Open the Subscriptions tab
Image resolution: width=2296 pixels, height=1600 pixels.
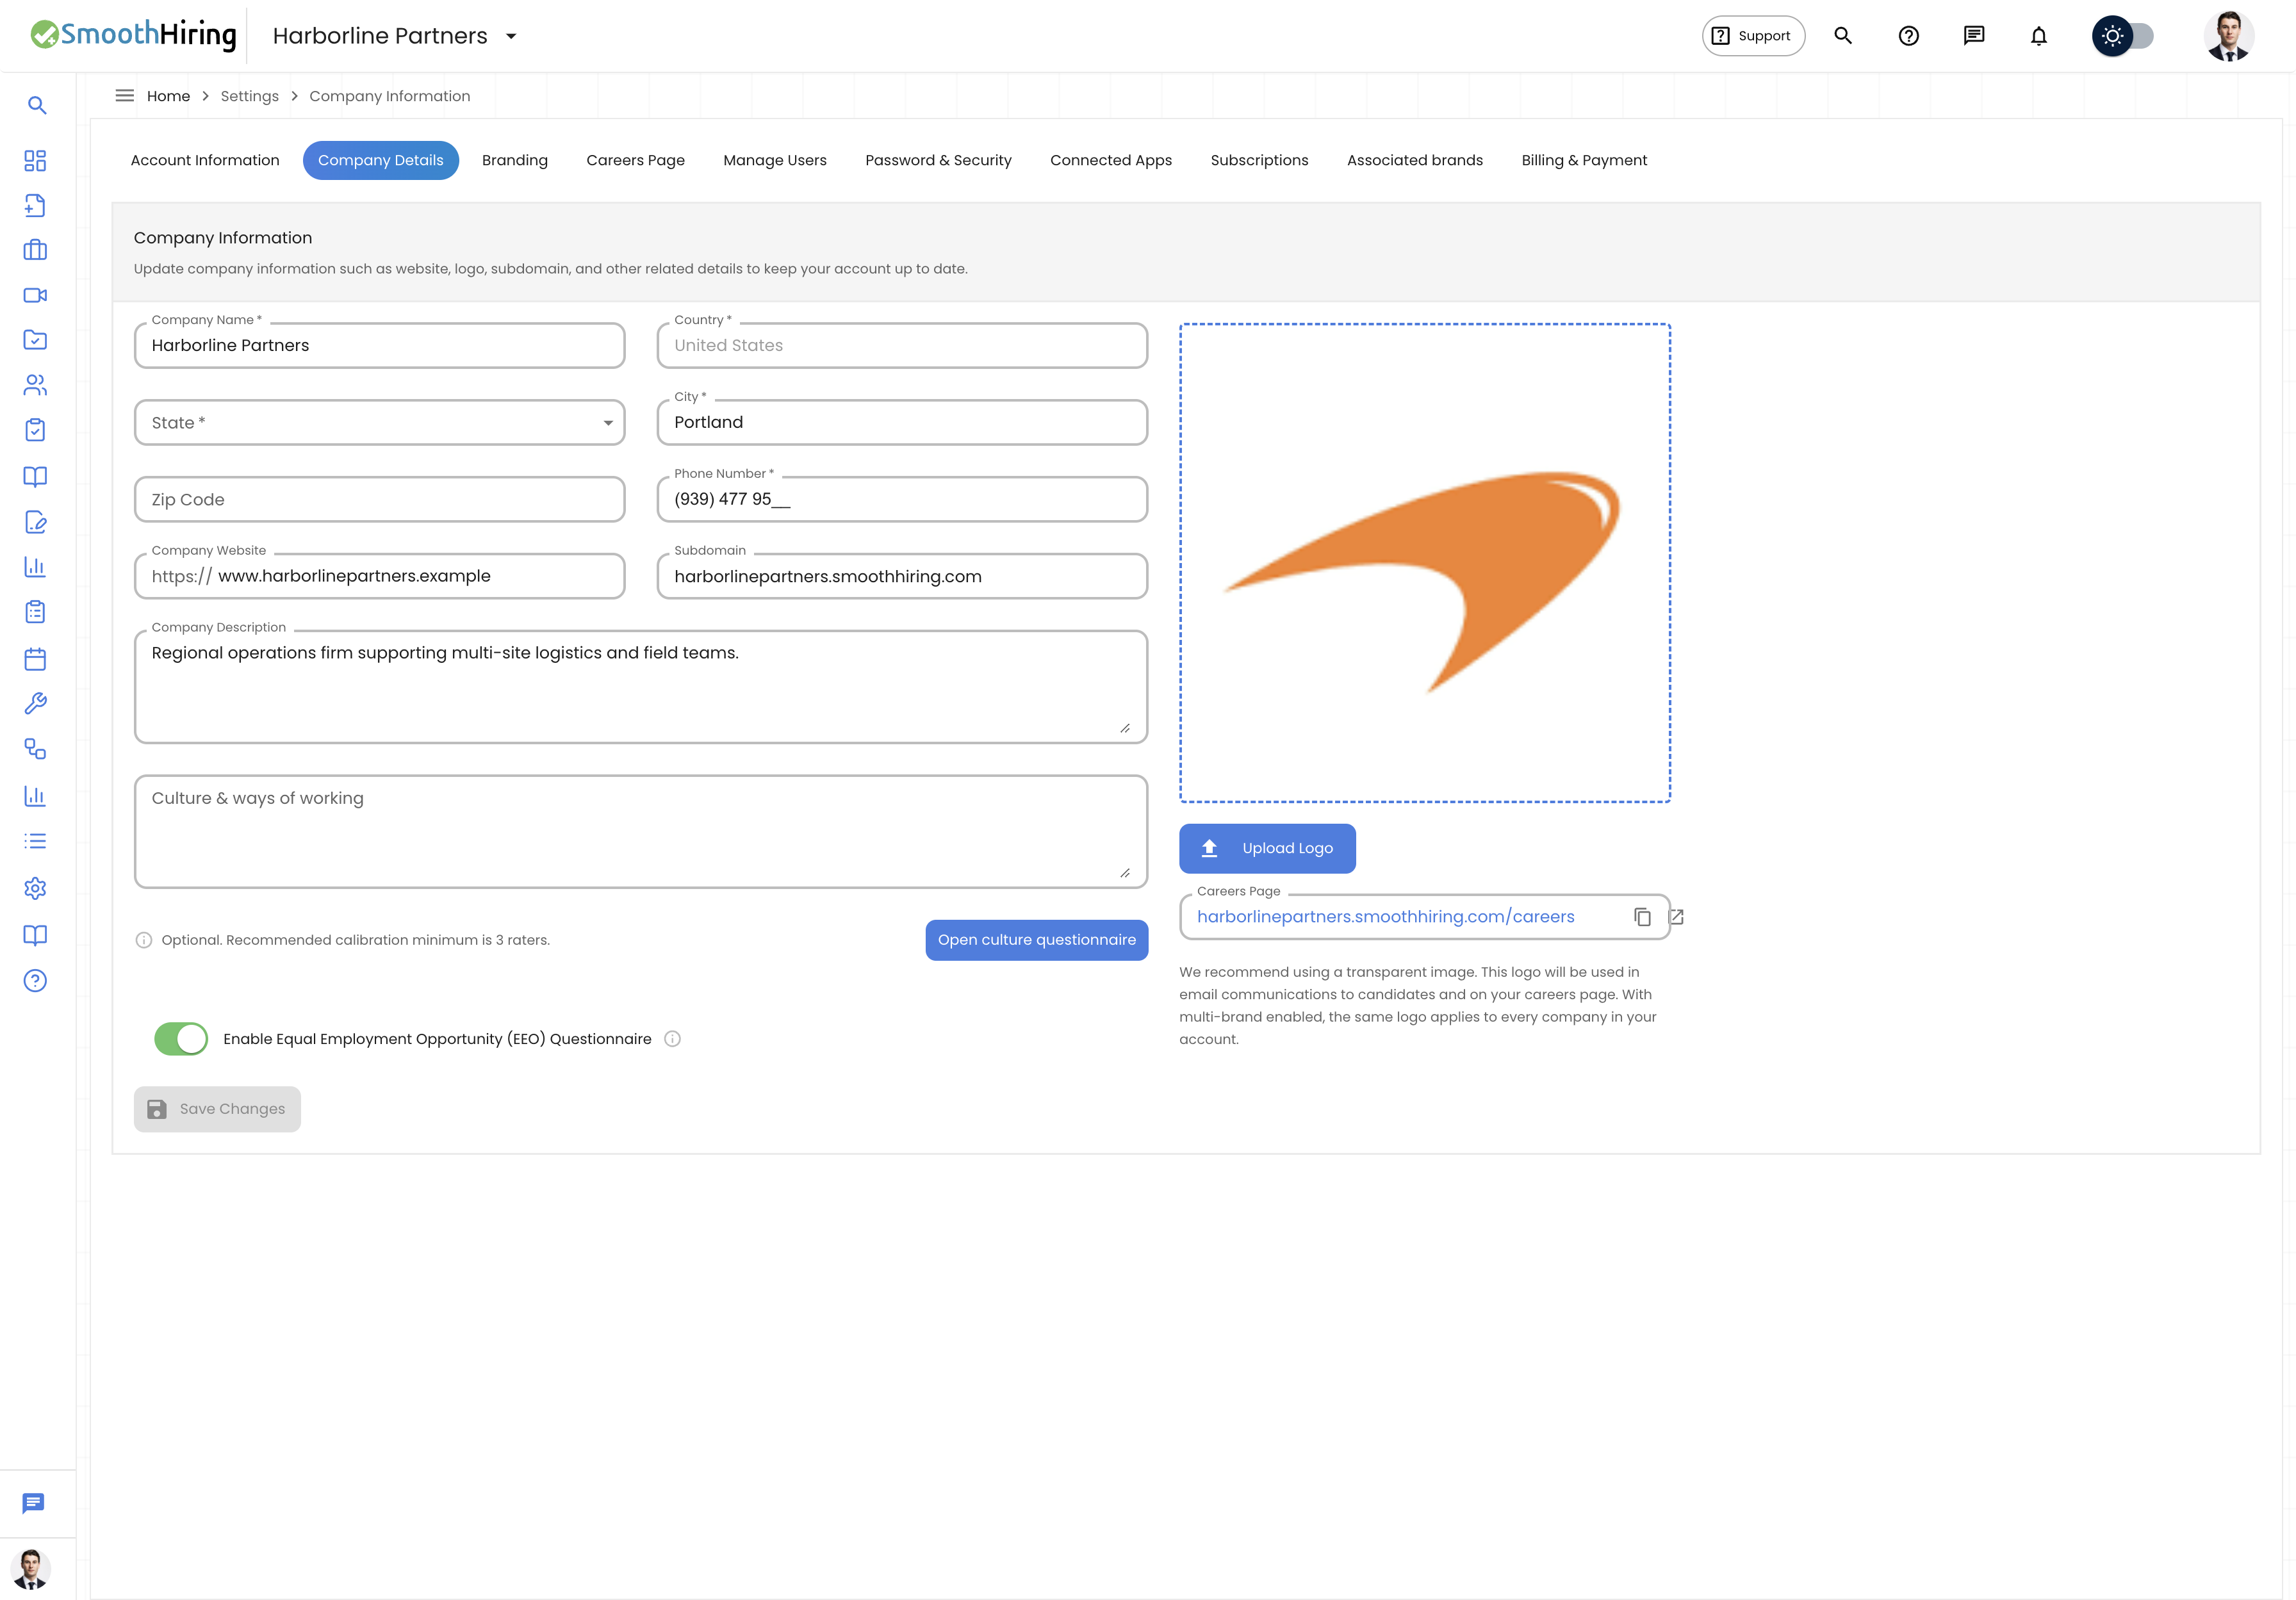[x=1259, y=160]
